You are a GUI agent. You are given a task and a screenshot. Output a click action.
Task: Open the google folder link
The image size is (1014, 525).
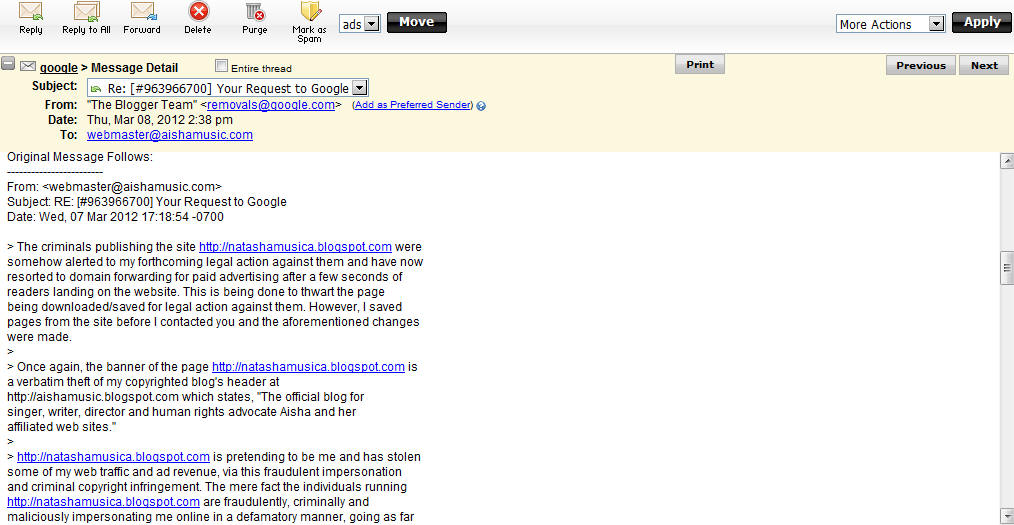coord(59,67)
